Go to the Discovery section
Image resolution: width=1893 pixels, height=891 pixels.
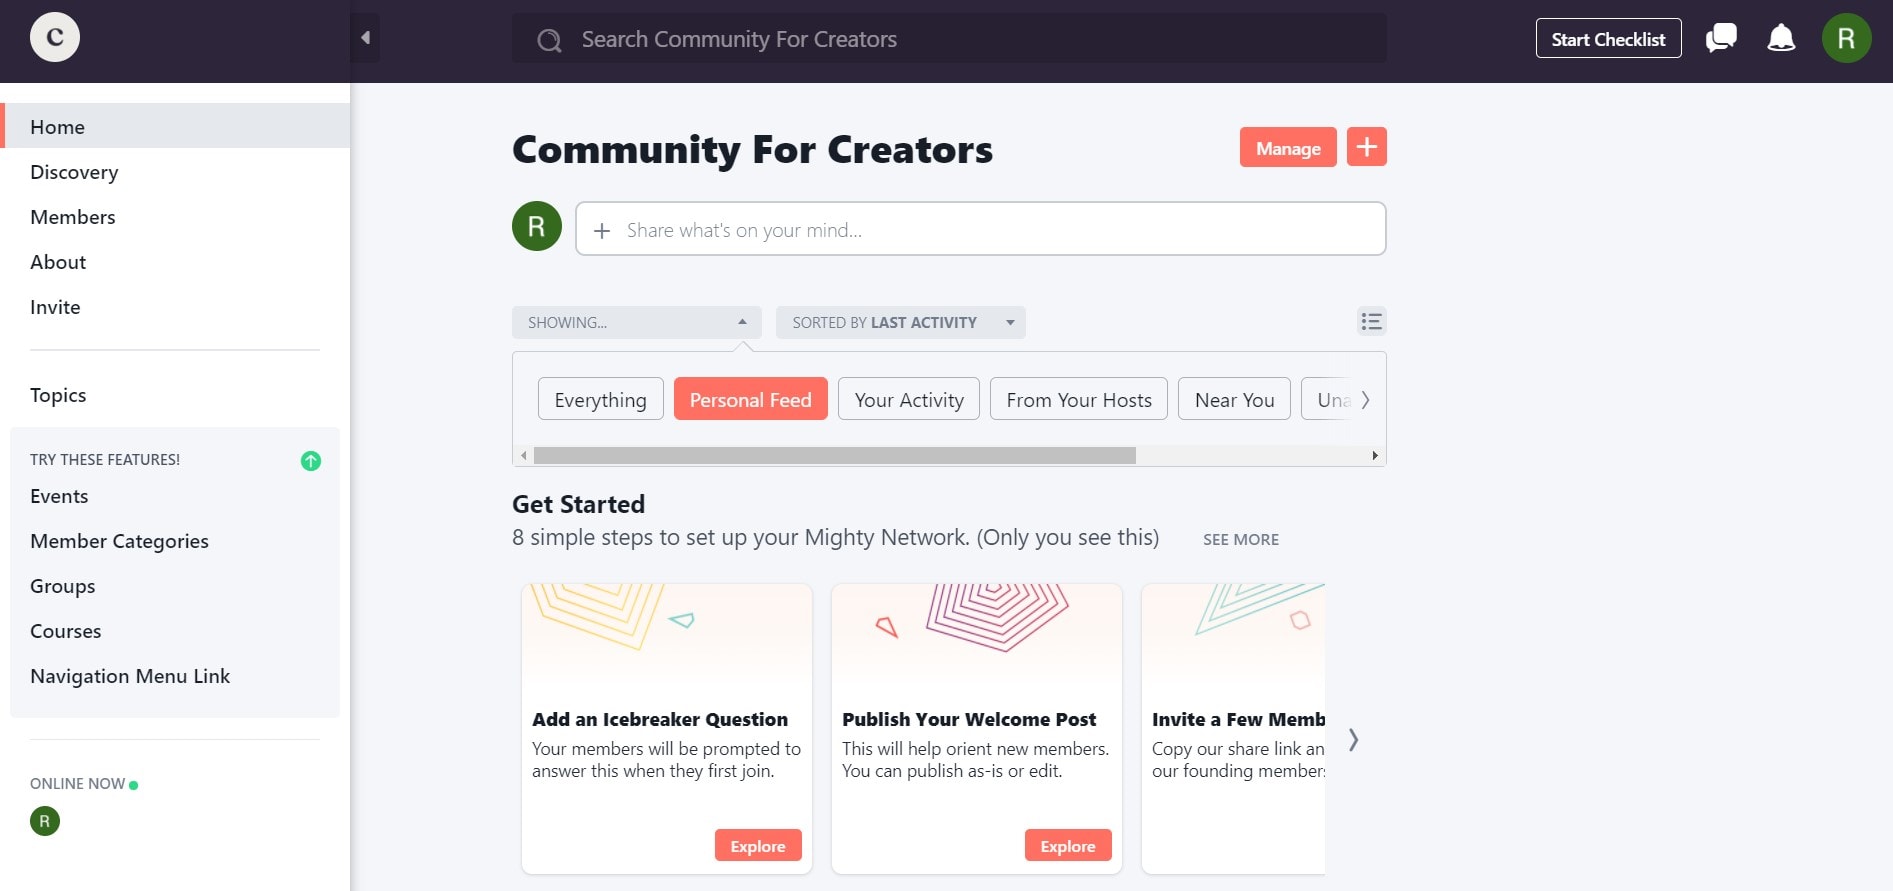74,172
